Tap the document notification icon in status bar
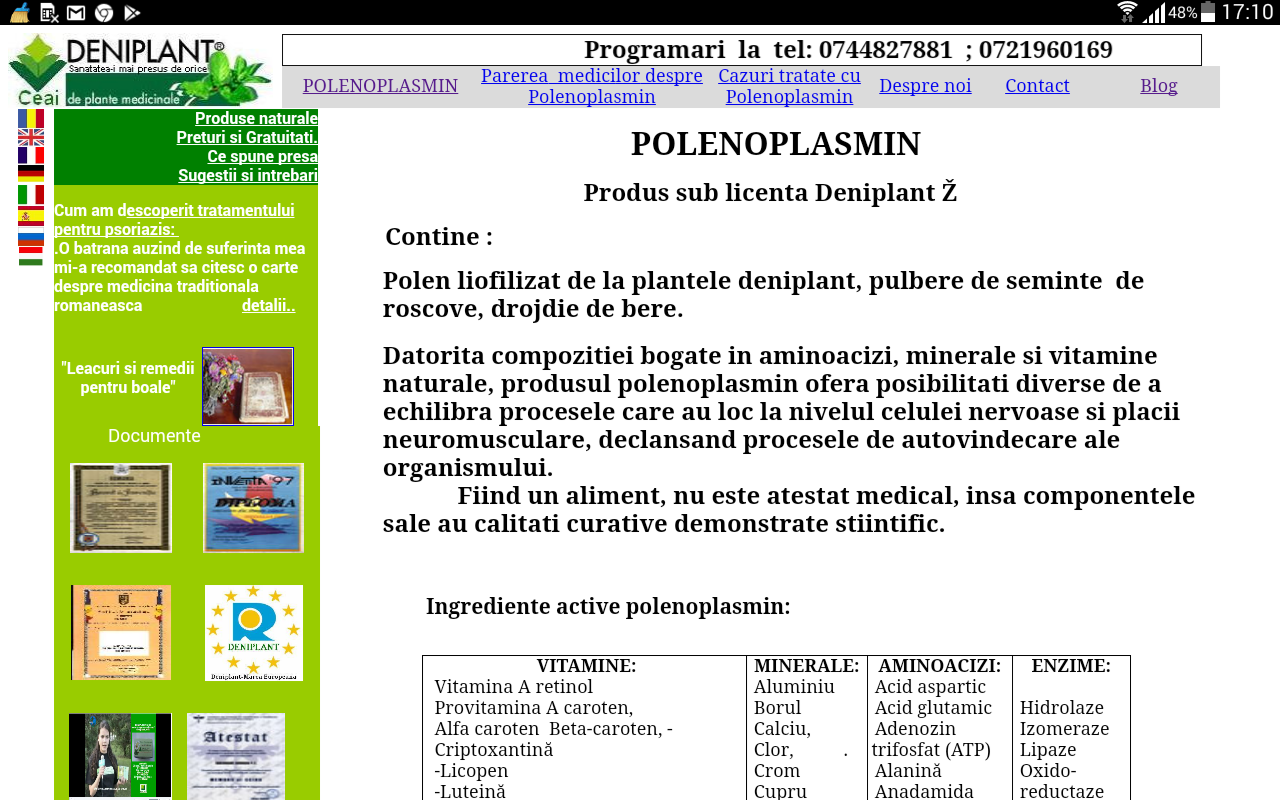Screen dimensions: 1280x800 [49, 13]
